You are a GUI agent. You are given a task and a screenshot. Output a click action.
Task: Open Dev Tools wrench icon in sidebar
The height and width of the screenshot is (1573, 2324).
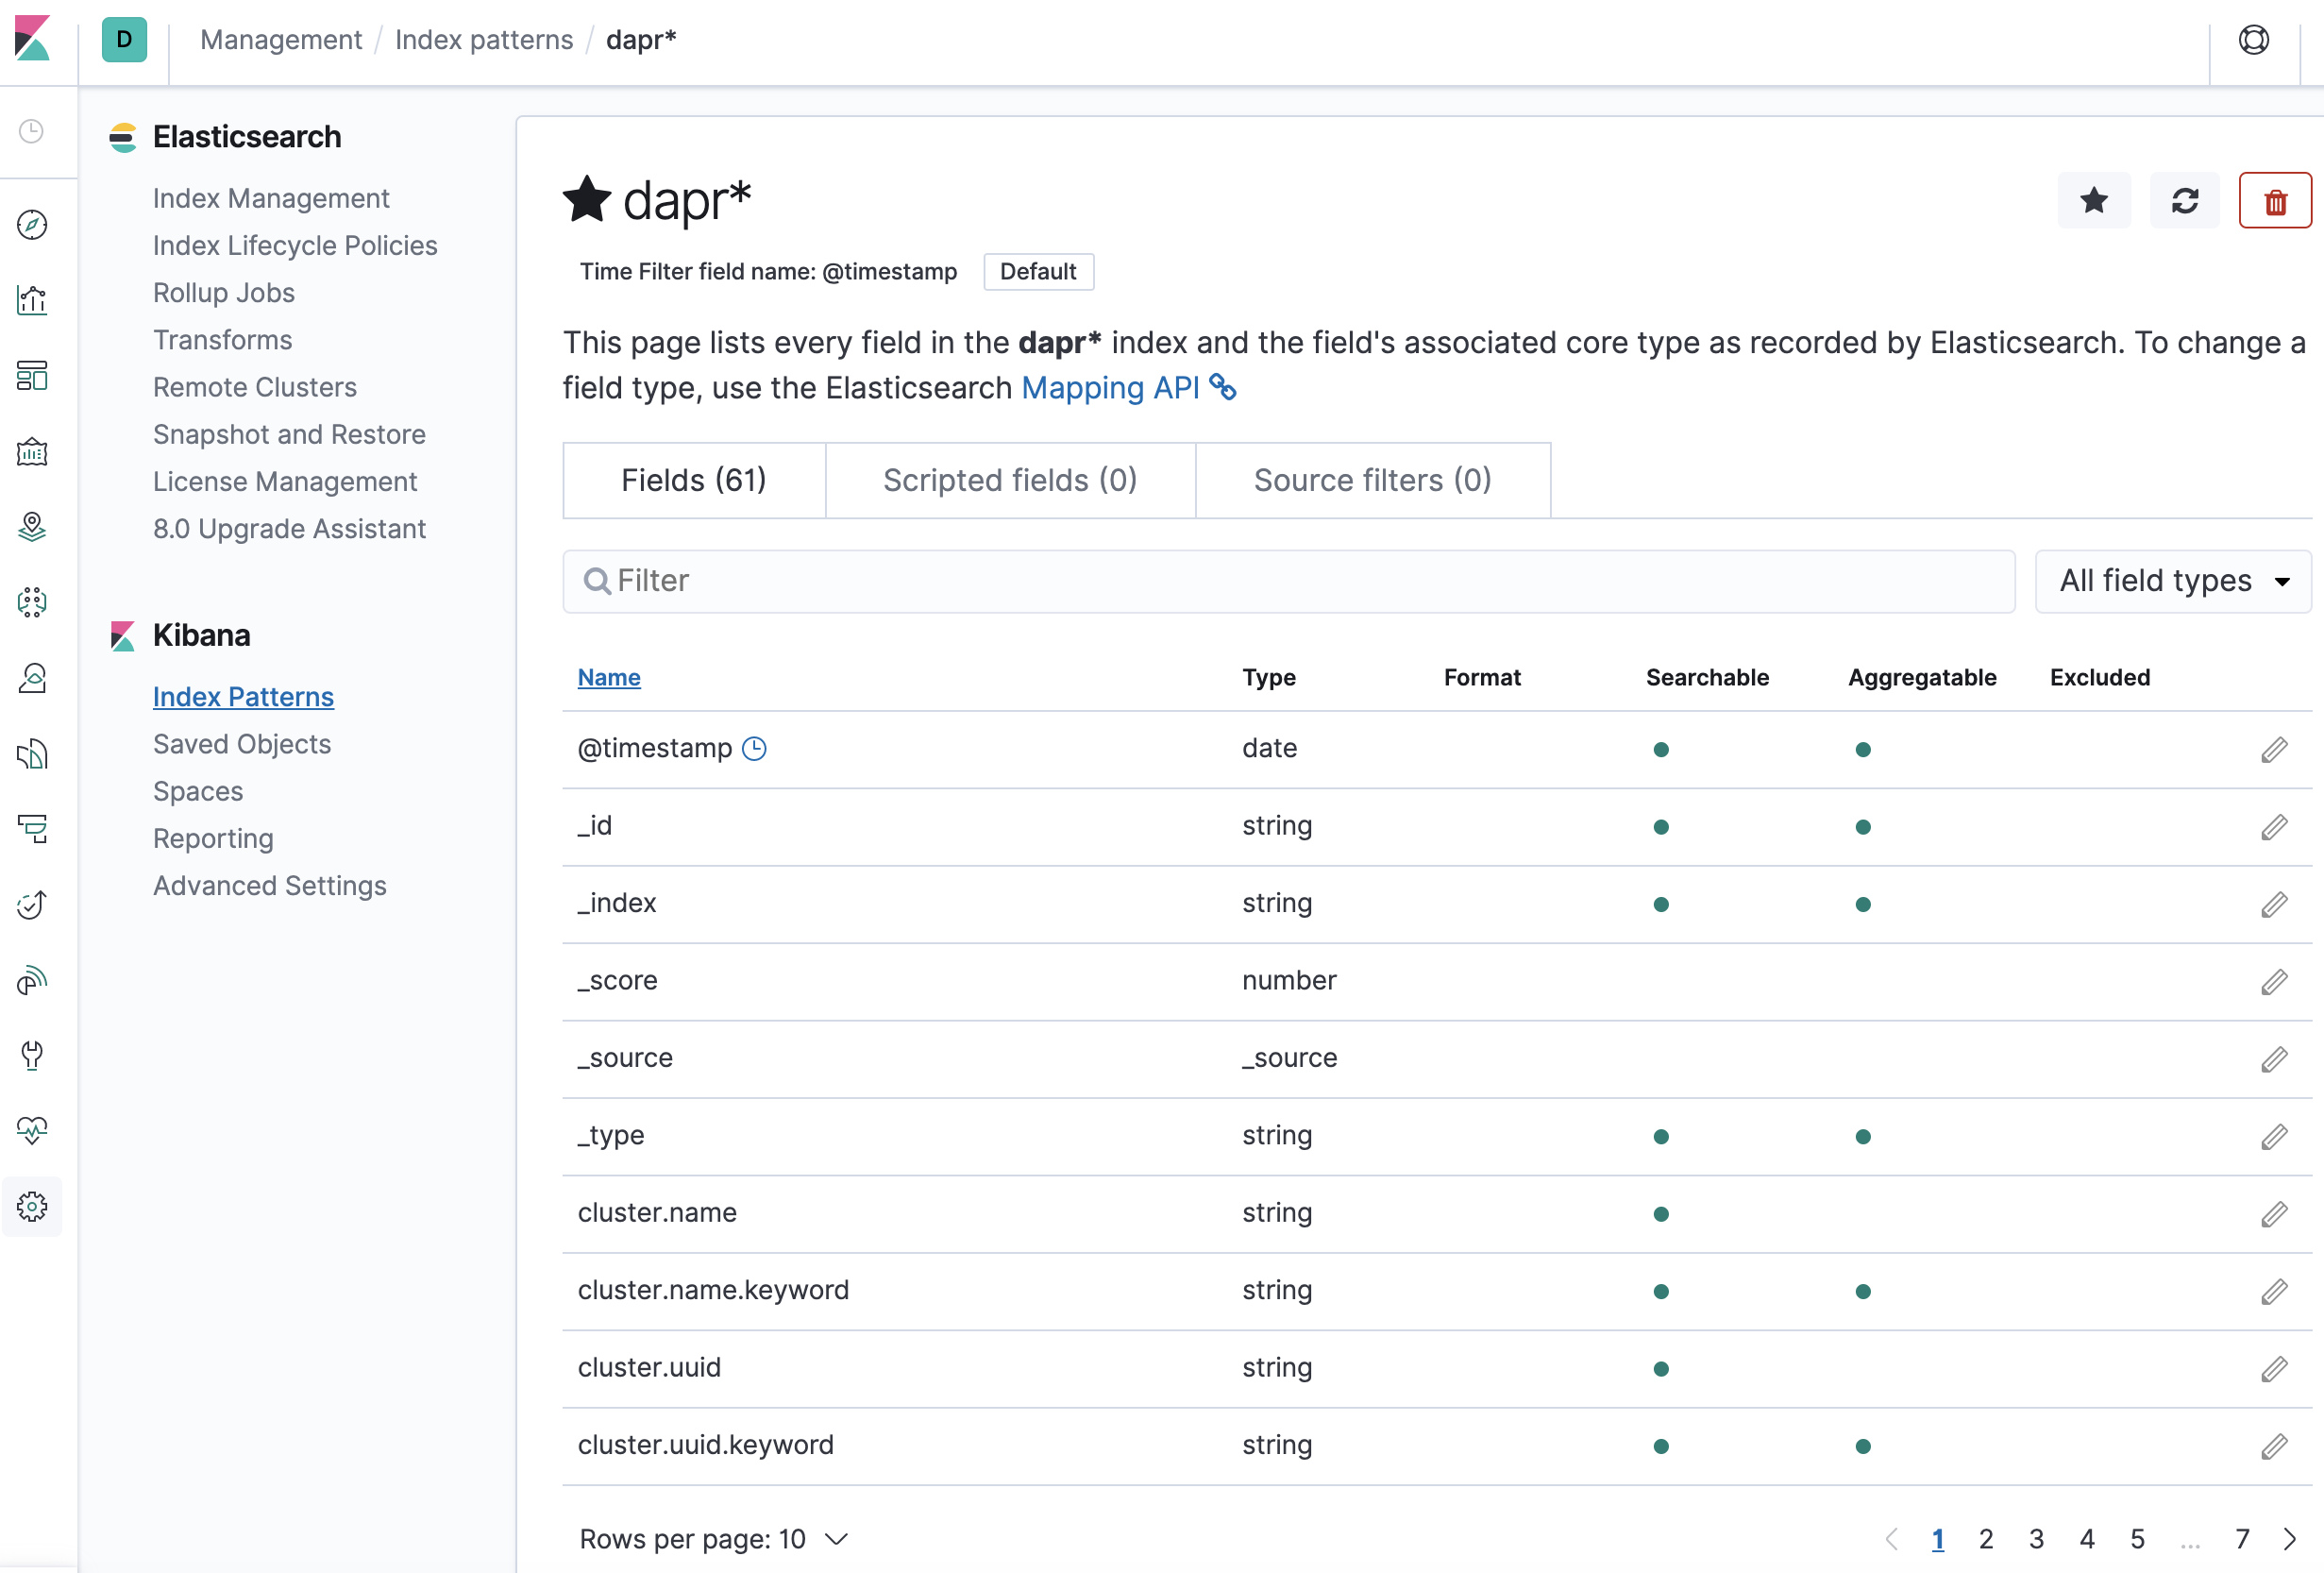[32, 1054]
